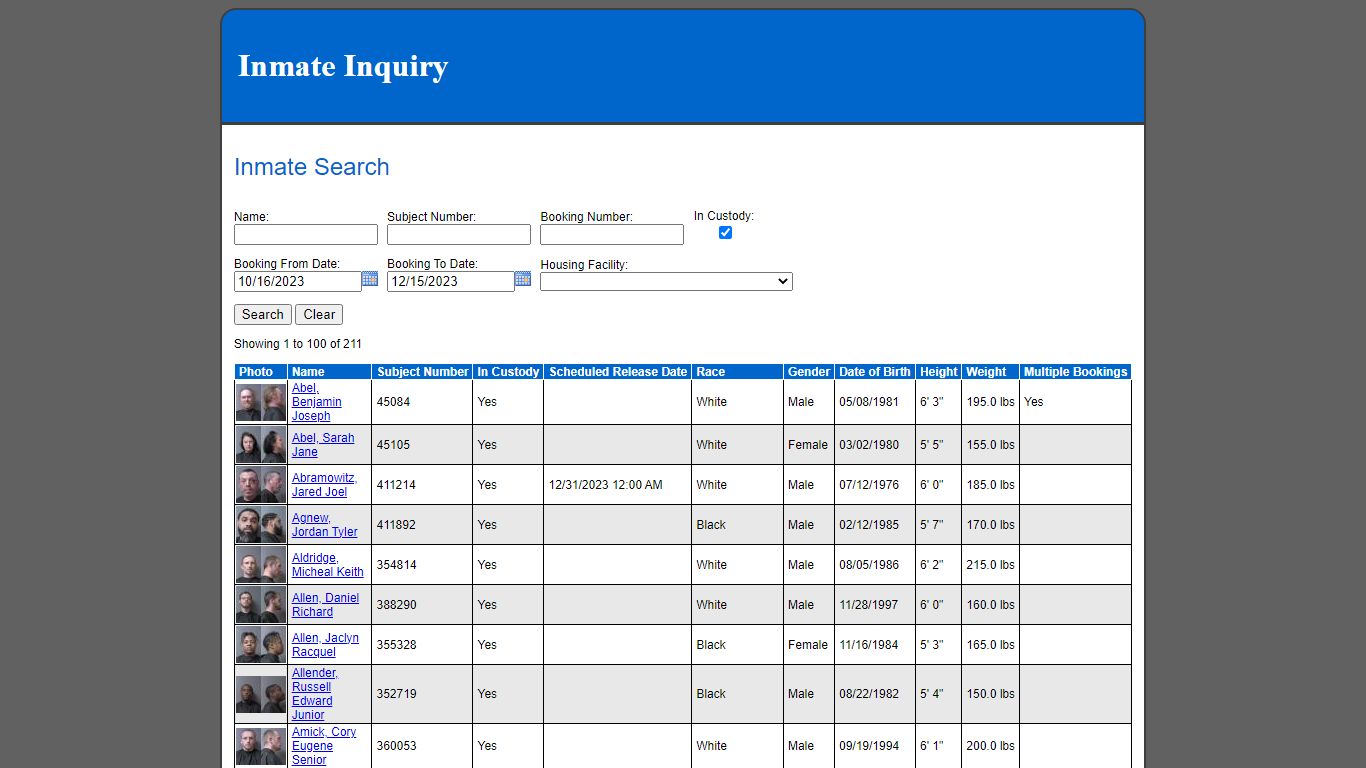
Task: View photo thumbnail of Amick, Cory Eugene
Action: (x=261, y=746)
